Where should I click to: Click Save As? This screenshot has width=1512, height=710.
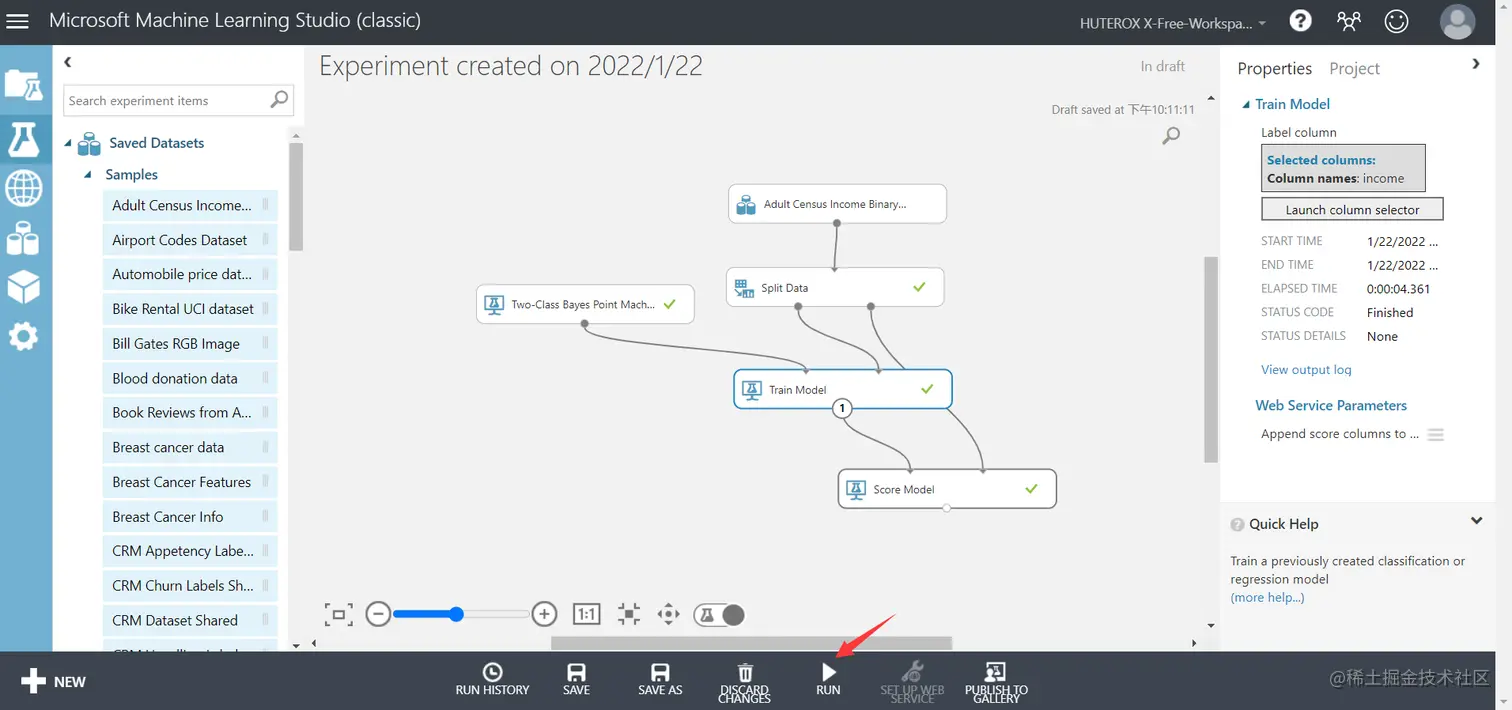pyautogui.click(x=660, y=679)
